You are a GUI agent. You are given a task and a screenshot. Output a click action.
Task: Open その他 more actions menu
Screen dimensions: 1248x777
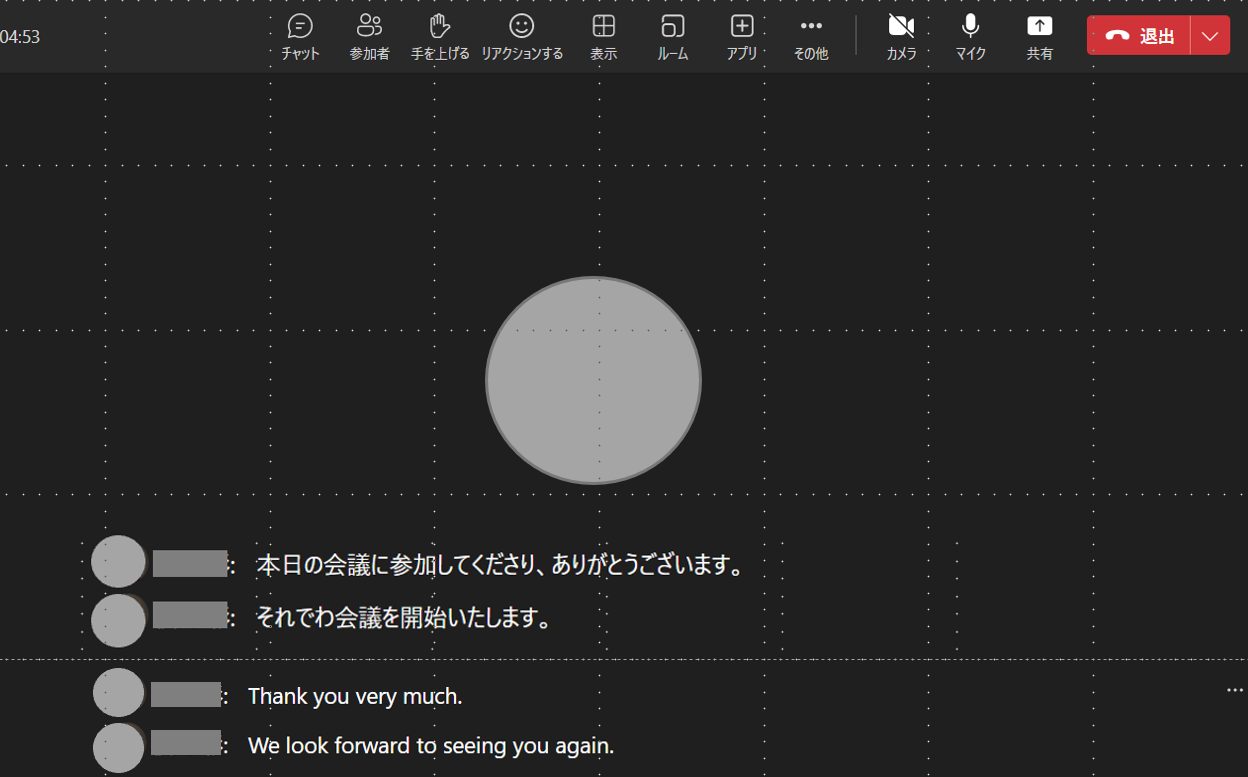[x=811, y=37]
